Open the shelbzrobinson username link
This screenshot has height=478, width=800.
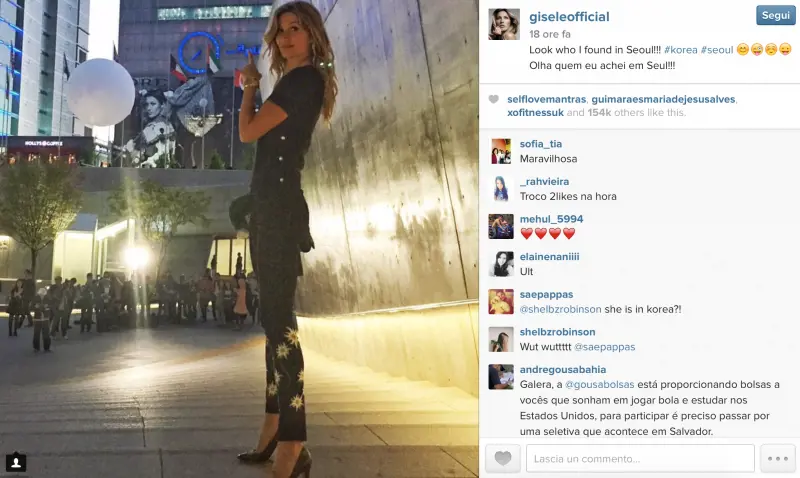pyautogui.click(x=557, y=332)
